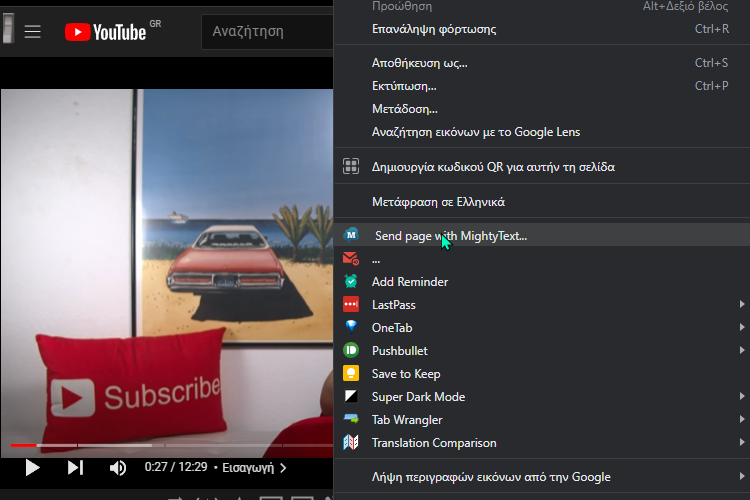Screen dimensions: 750x500
Task: Skip to next video
Action: (x=75, y=467)
